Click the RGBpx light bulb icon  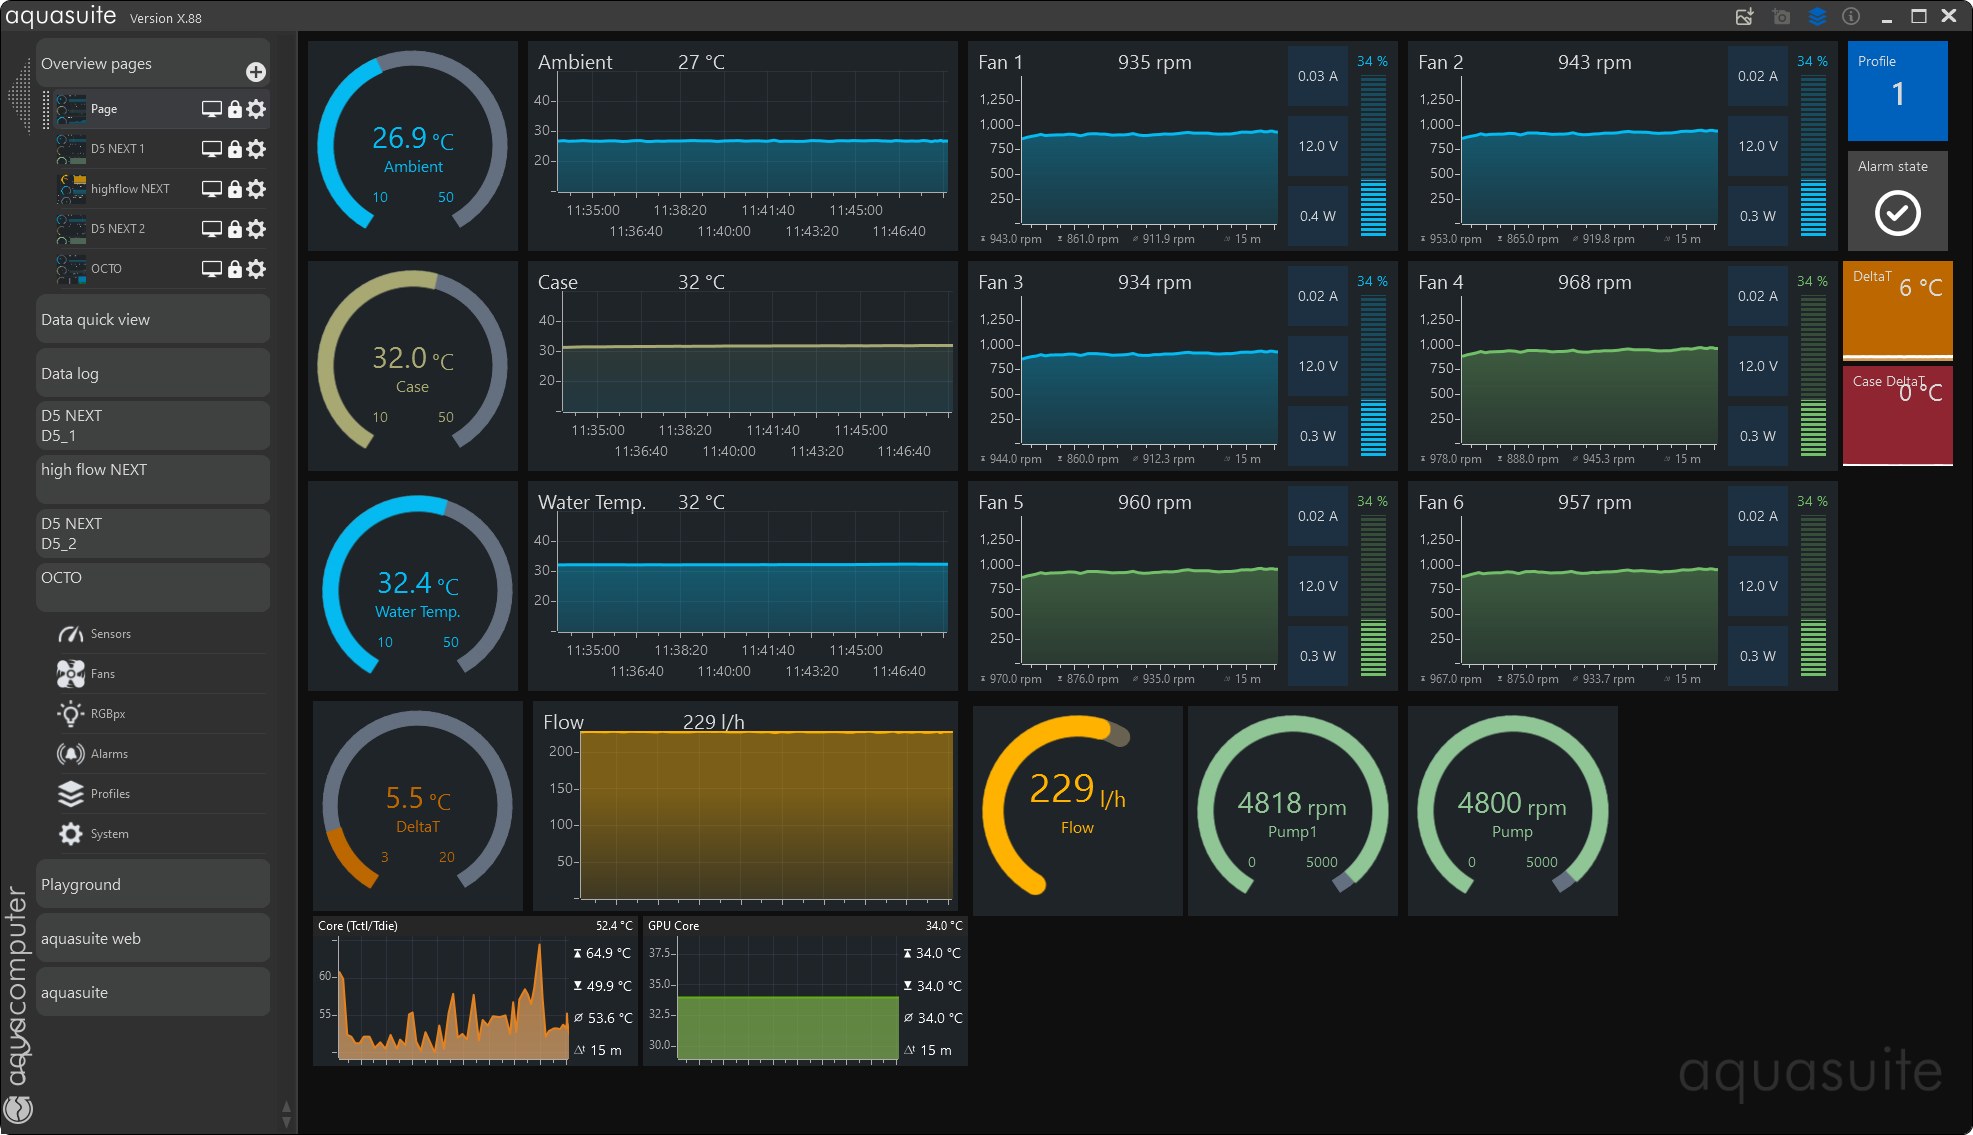point(70,714)
